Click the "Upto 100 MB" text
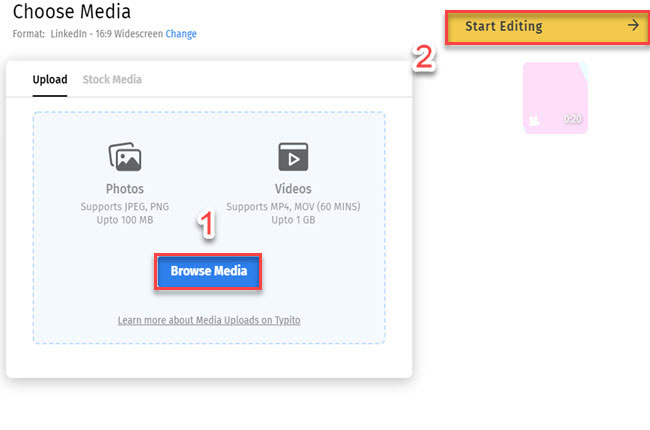 tap(125, 220)
